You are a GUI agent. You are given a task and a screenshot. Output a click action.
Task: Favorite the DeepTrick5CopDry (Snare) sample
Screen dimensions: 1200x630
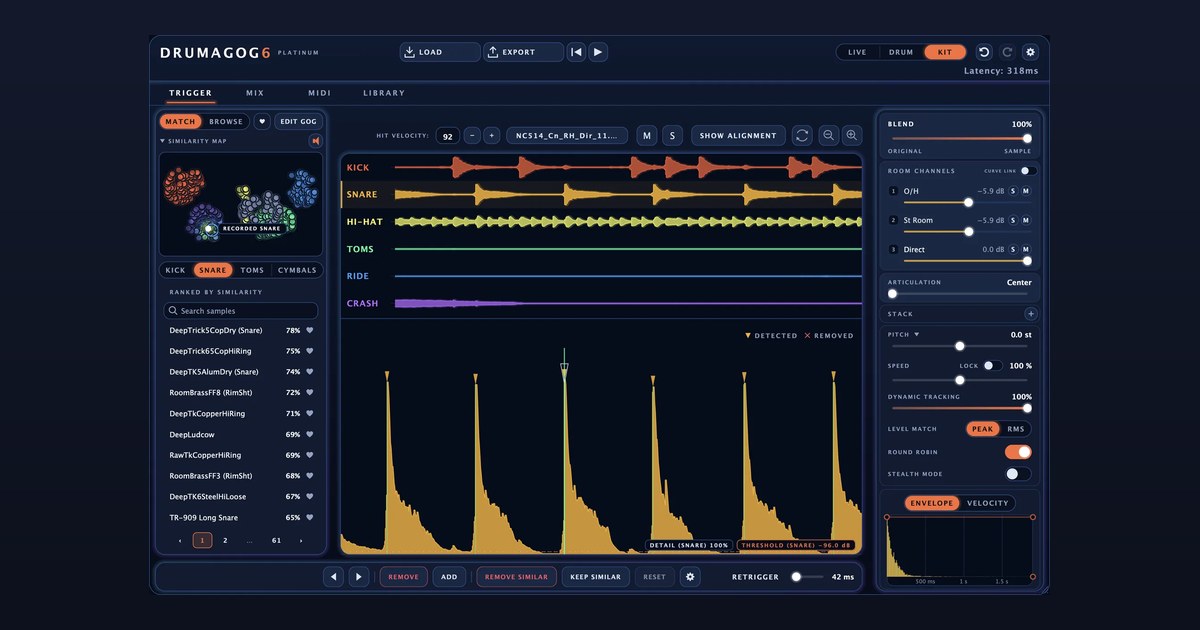click(x=310, y=330)
